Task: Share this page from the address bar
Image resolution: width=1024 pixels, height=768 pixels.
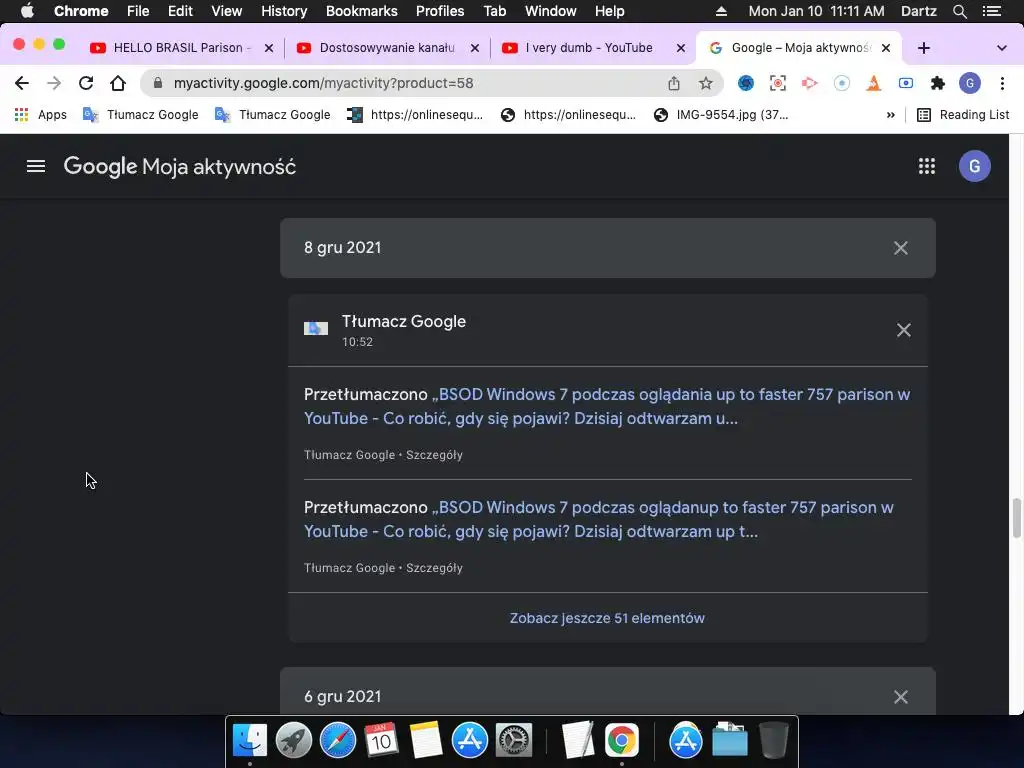Action: tap(674, 83)
